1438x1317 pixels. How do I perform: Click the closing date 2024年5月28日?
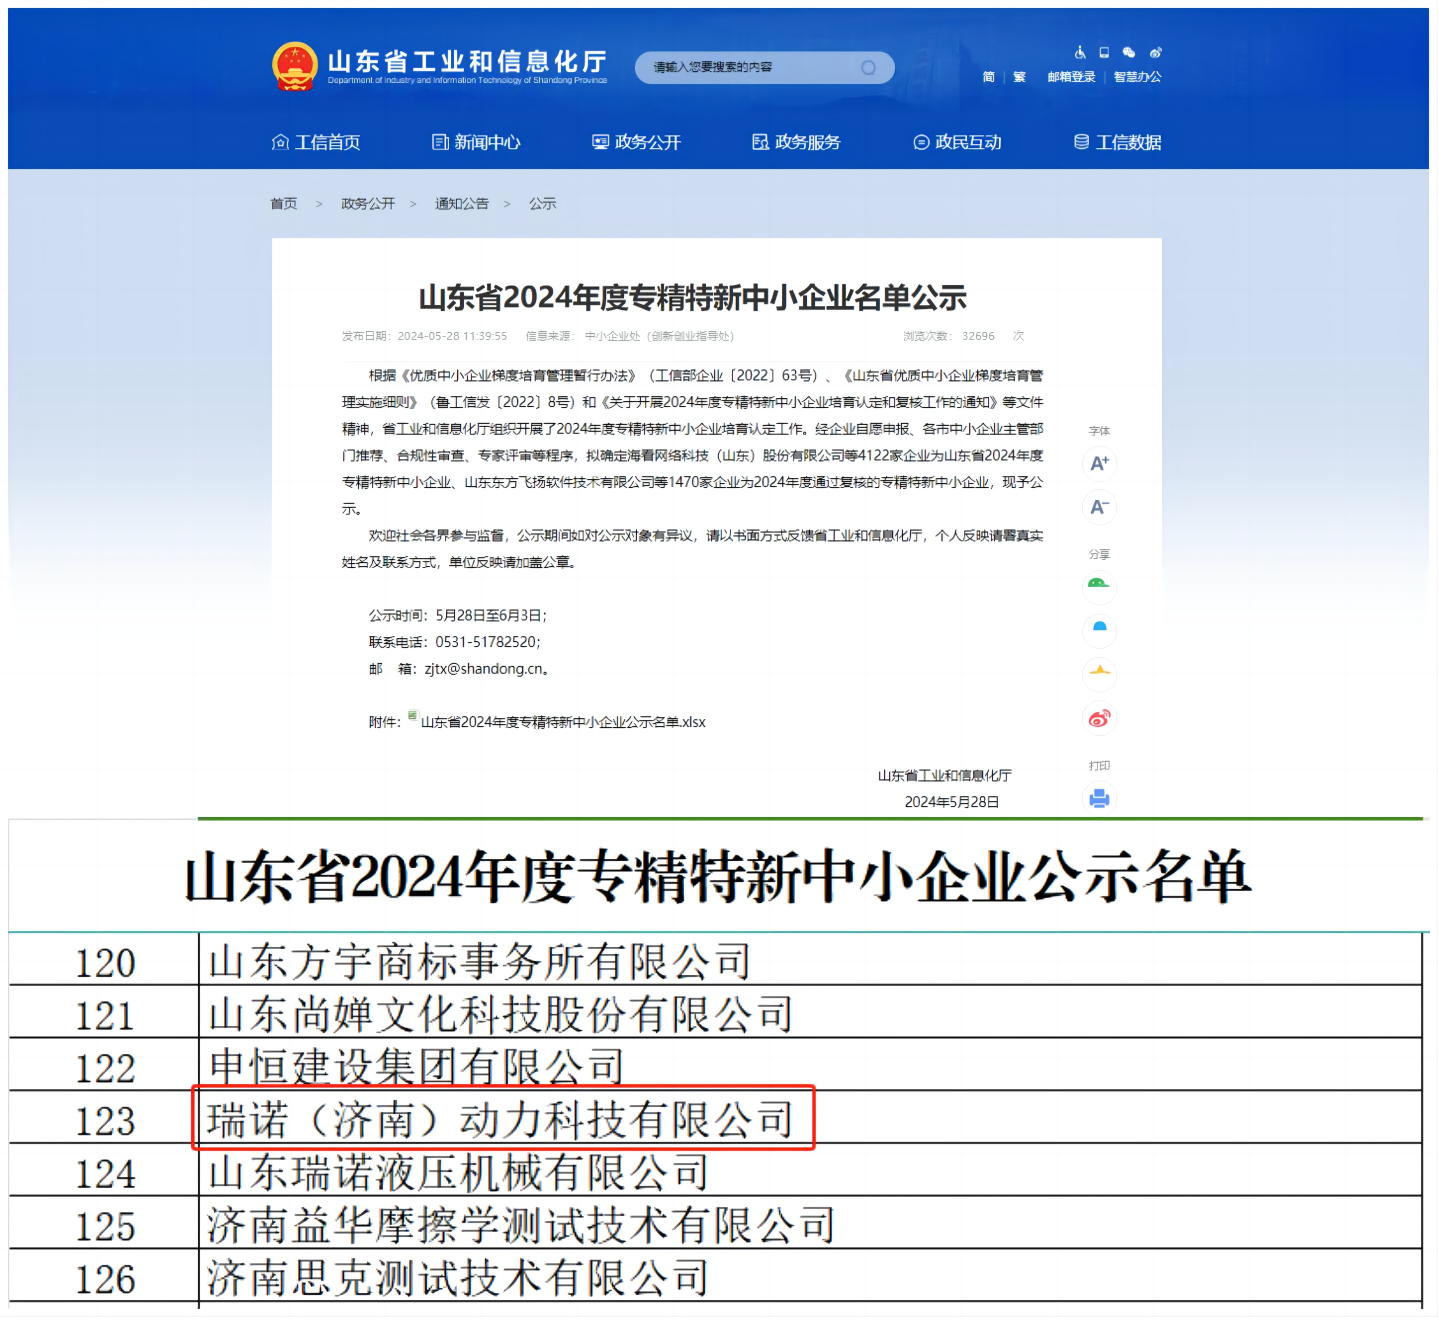(x=952, y=802)
